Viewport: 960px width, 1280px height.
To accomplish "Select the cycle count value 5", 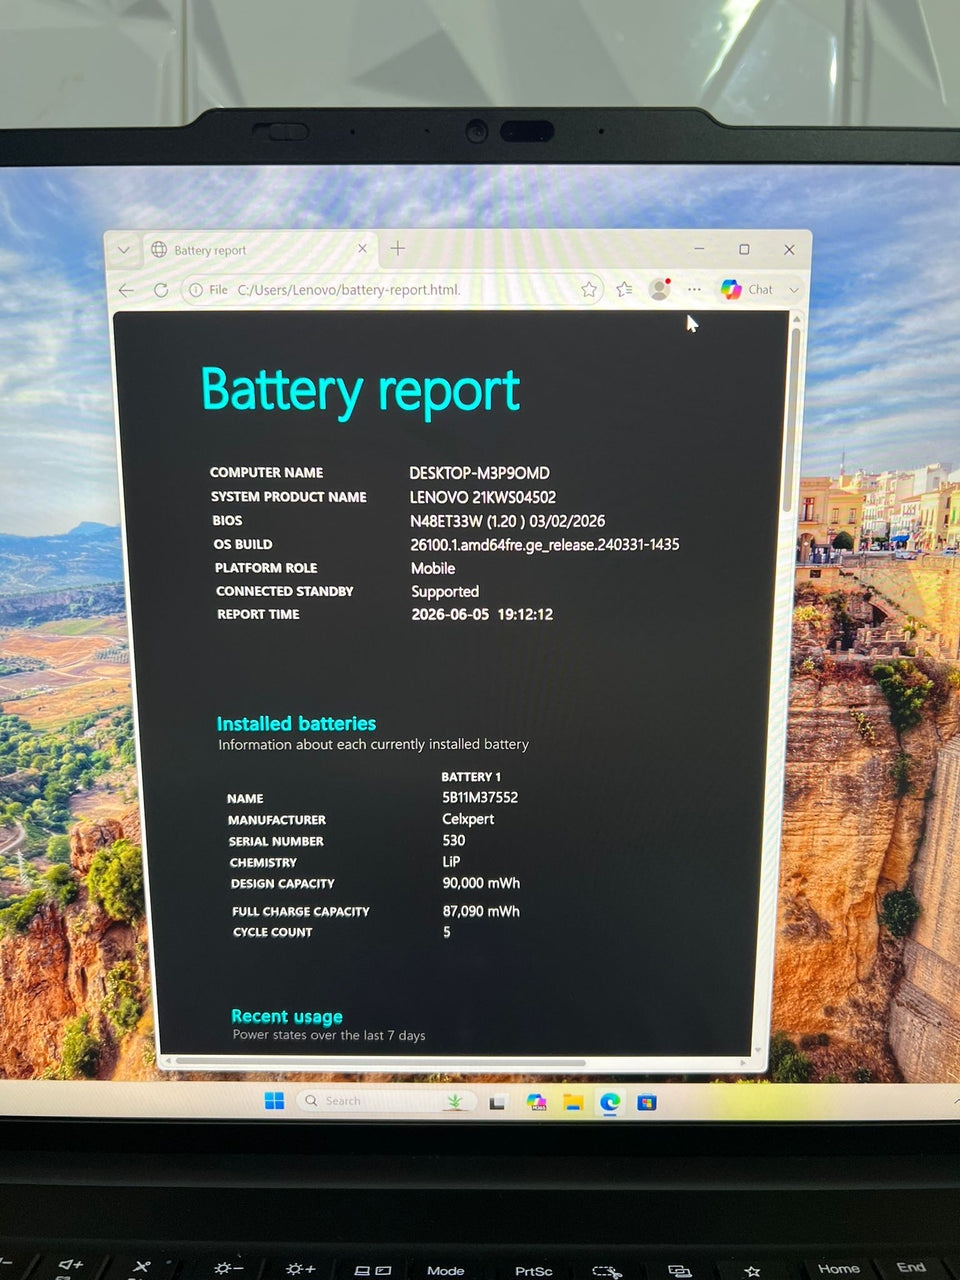I will click(447, 932).
